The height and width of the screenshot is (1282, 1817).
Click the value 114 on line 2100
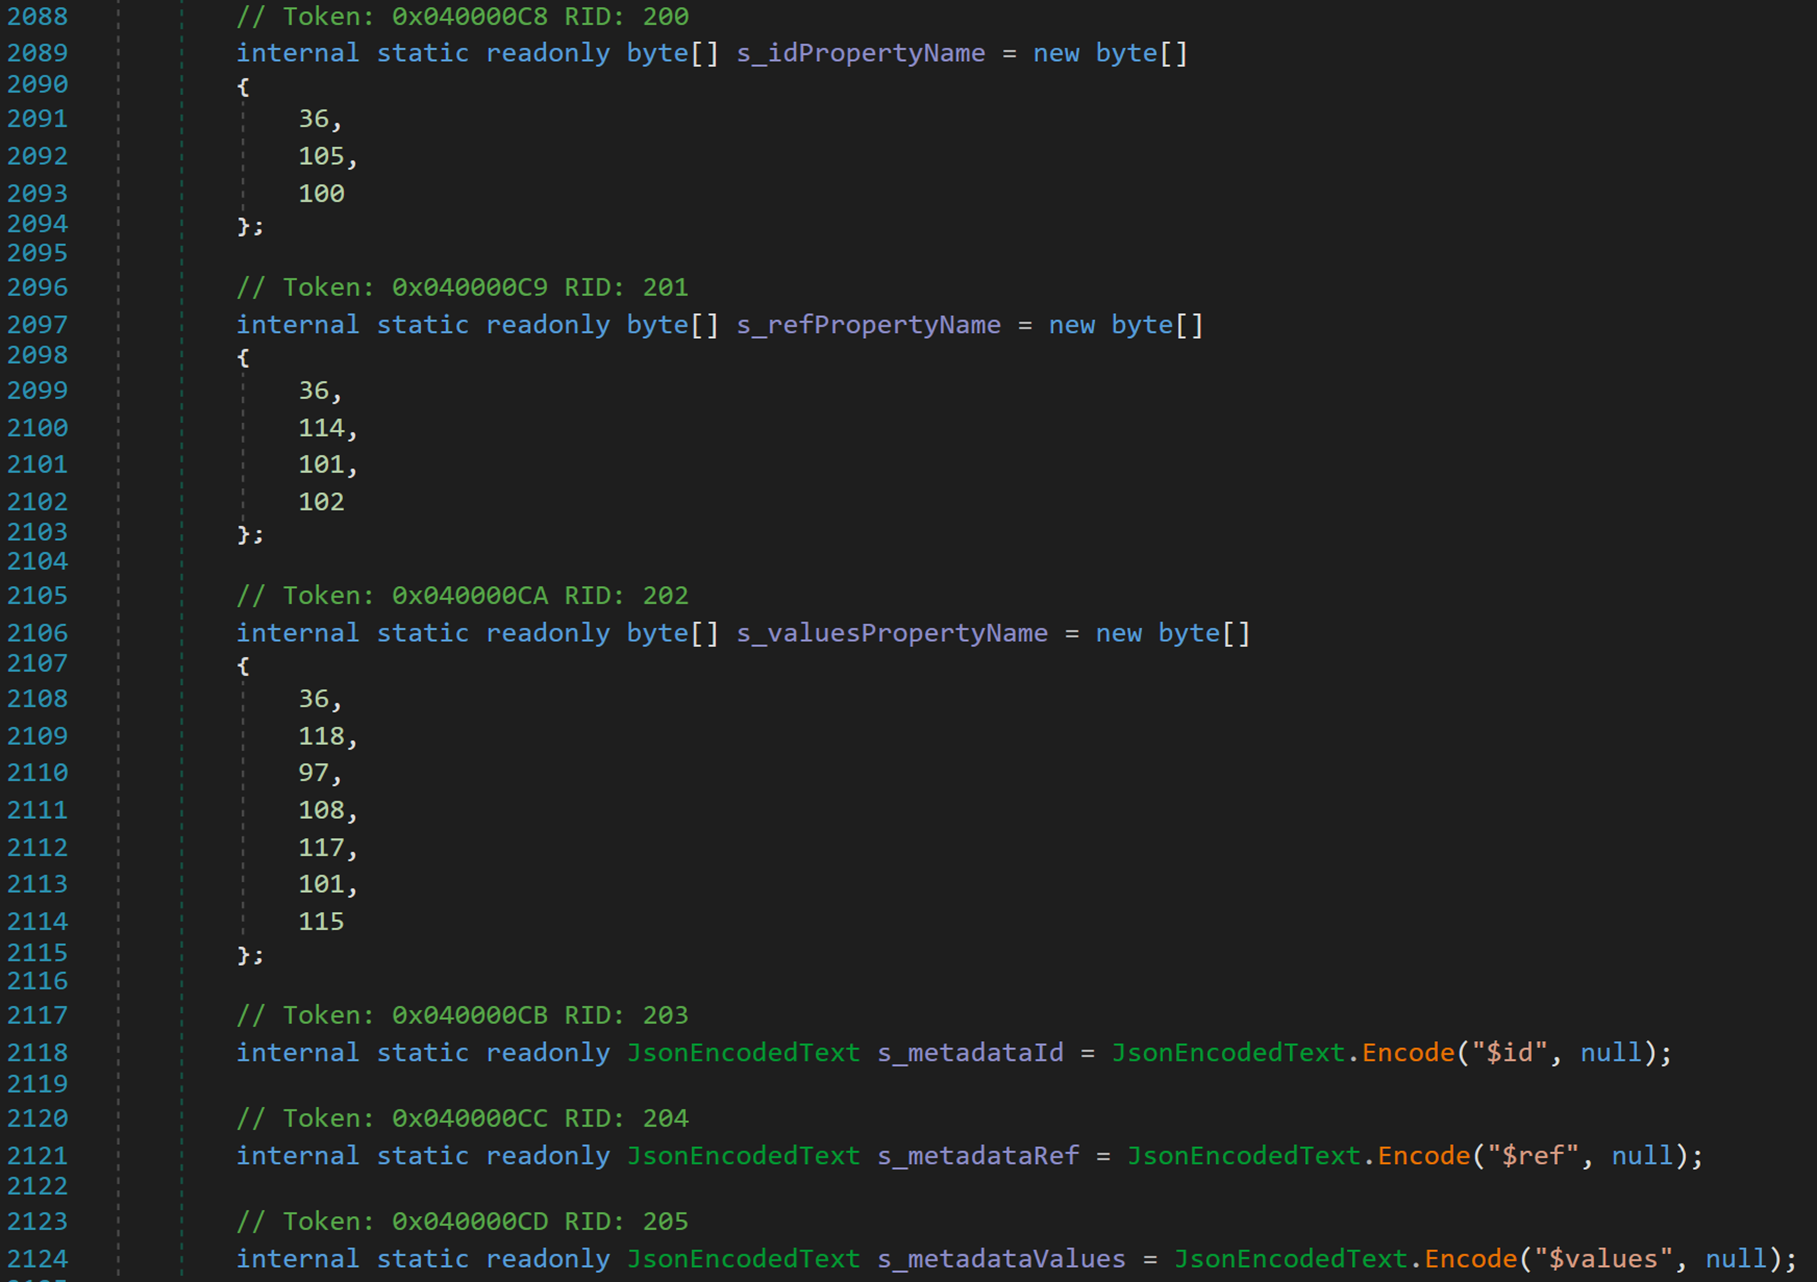(321, 428)
